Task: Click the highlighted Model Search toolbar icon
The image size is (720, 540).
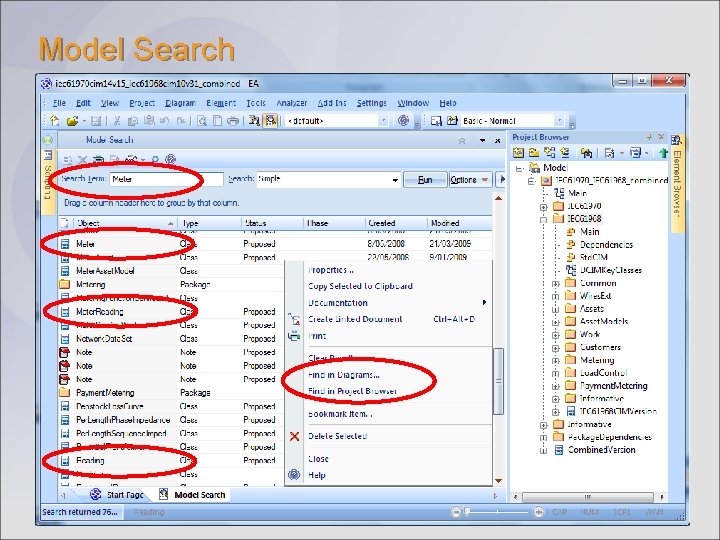Action: [x=271, y=120]
